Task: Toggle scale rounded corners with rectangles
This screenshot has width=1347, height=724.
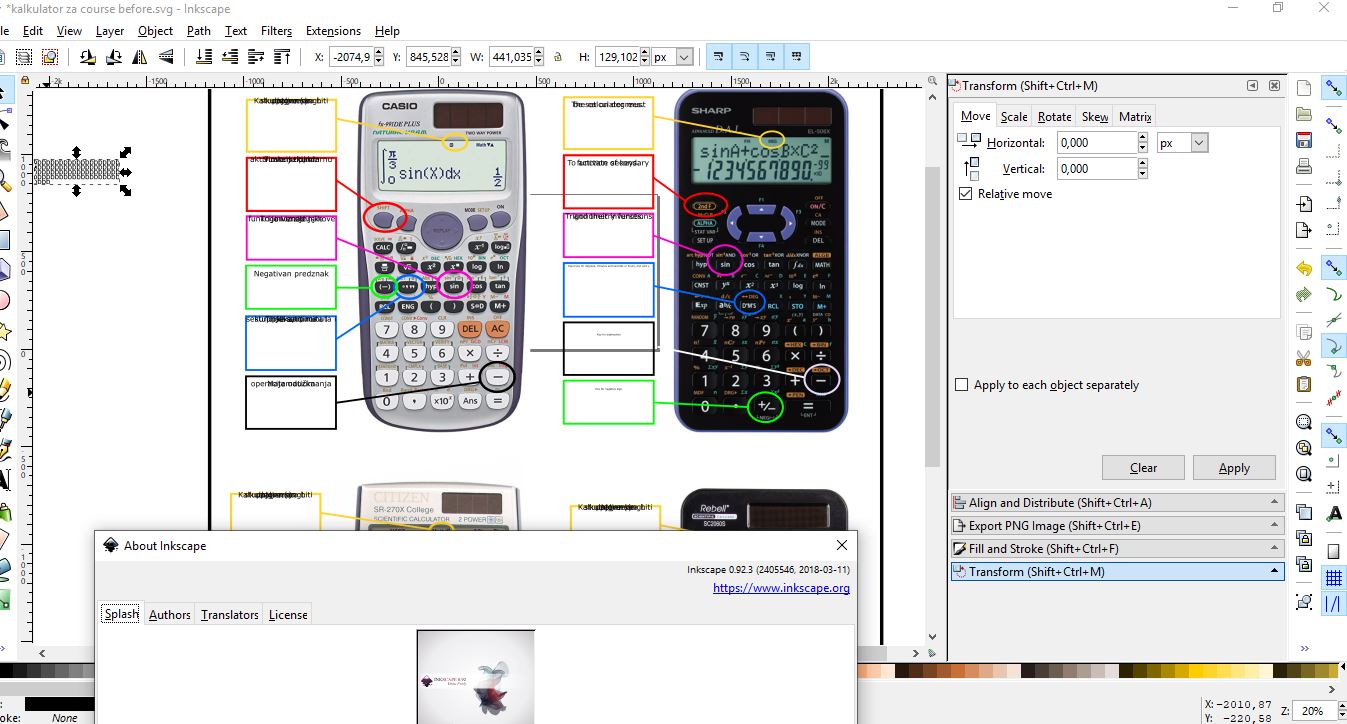Action: click(745, 56)
